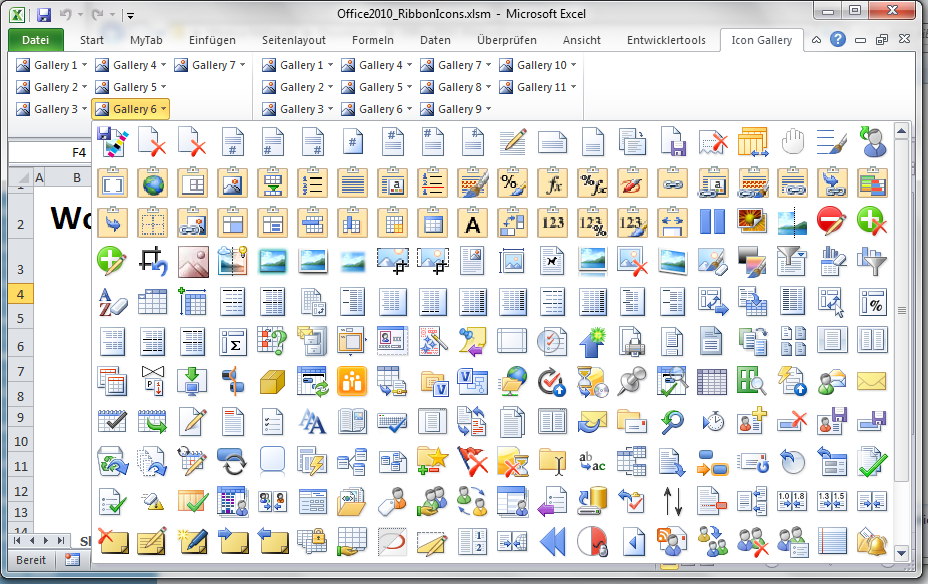The width and height of the screenshot is (928, 584).
Task: Select the clipboard with fx formula icon
Action: pyautogui.click(x=552, y=183)
